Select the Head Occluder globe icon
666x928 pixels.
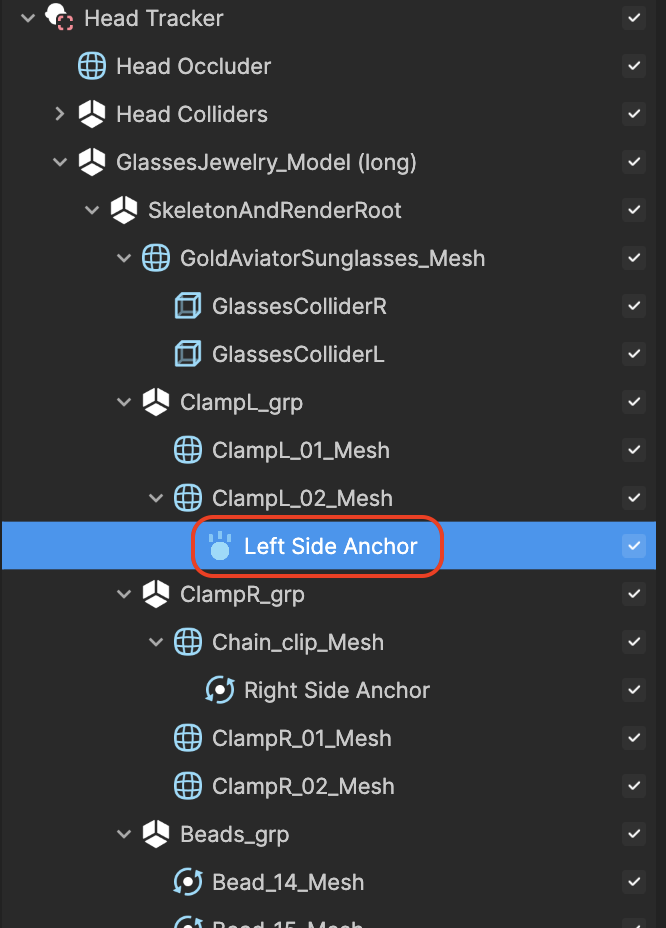point(92,66)
